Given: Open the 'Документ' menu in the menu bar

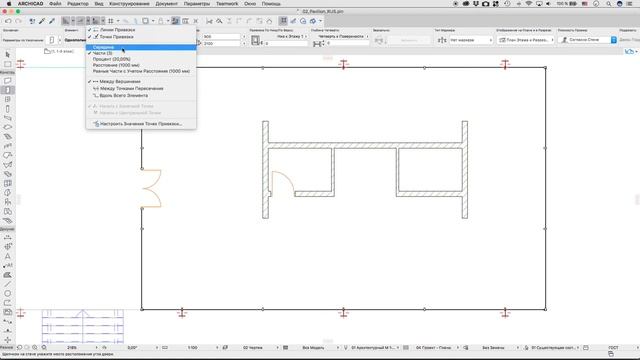Looking at the screenshot, I should point(167,4).
